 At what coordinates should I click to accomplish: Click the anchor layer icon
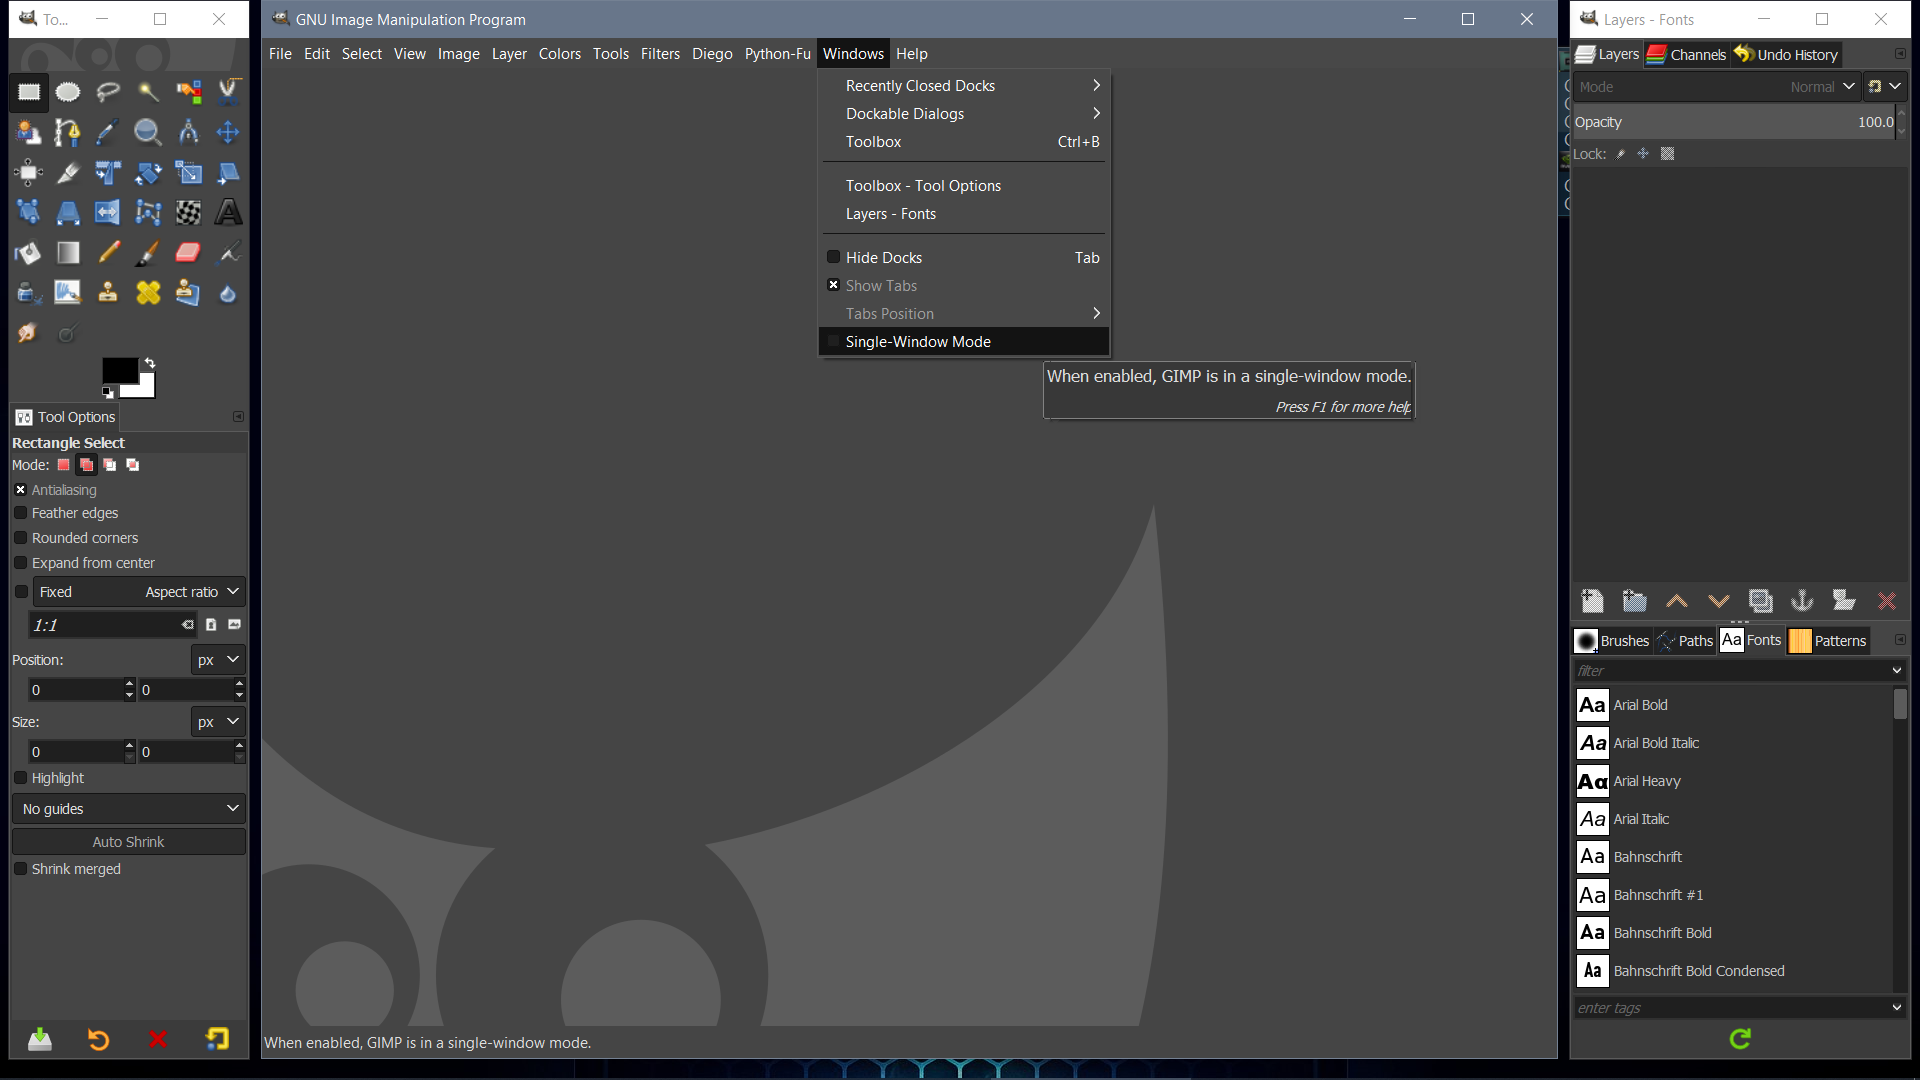(1802, 601)
